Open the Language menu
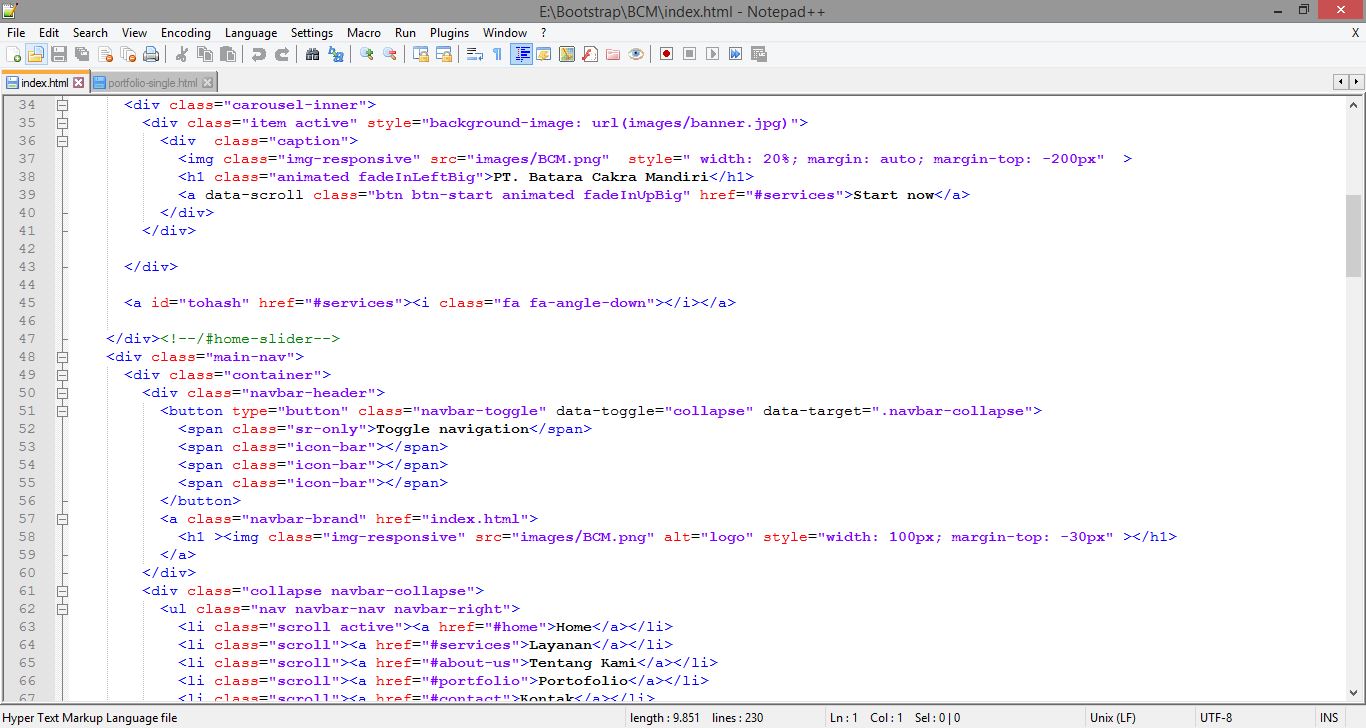Image resolution: width=1366 pixels, height=728 pixels. [251, 32]
